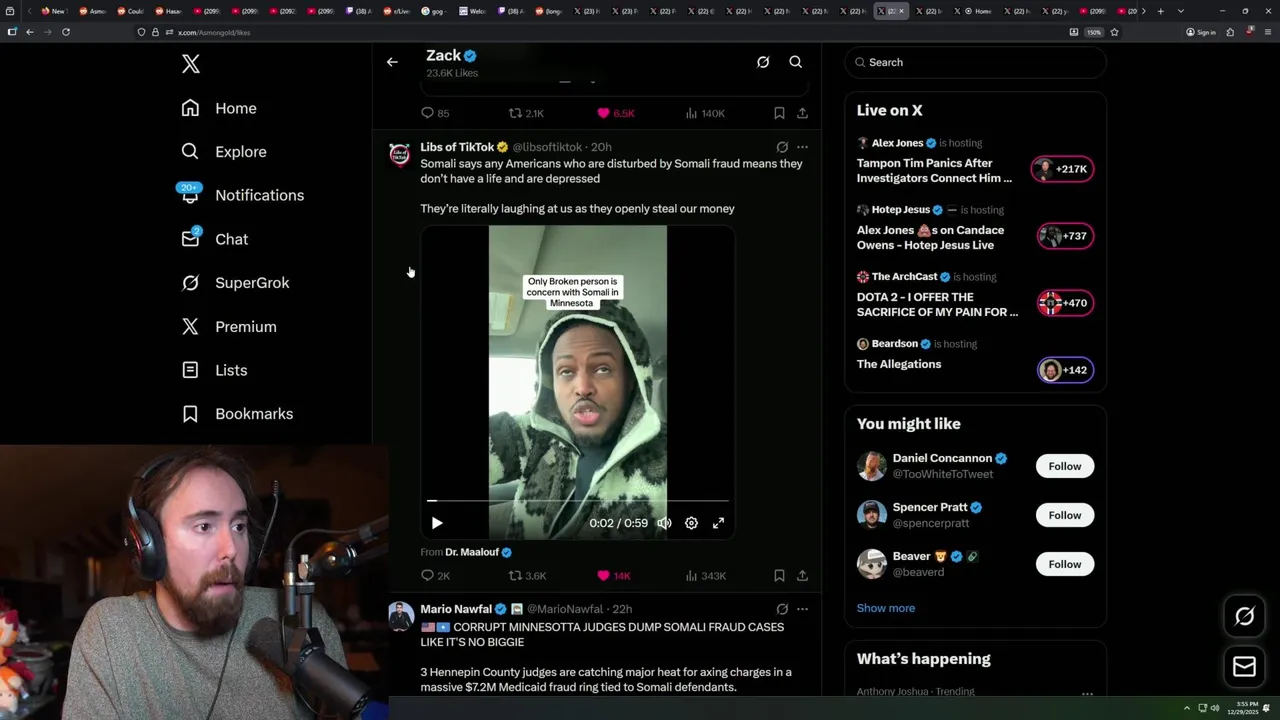Open video settings gear
Viewport: 1280px width, 720px height.
click(x=691, y=523)
